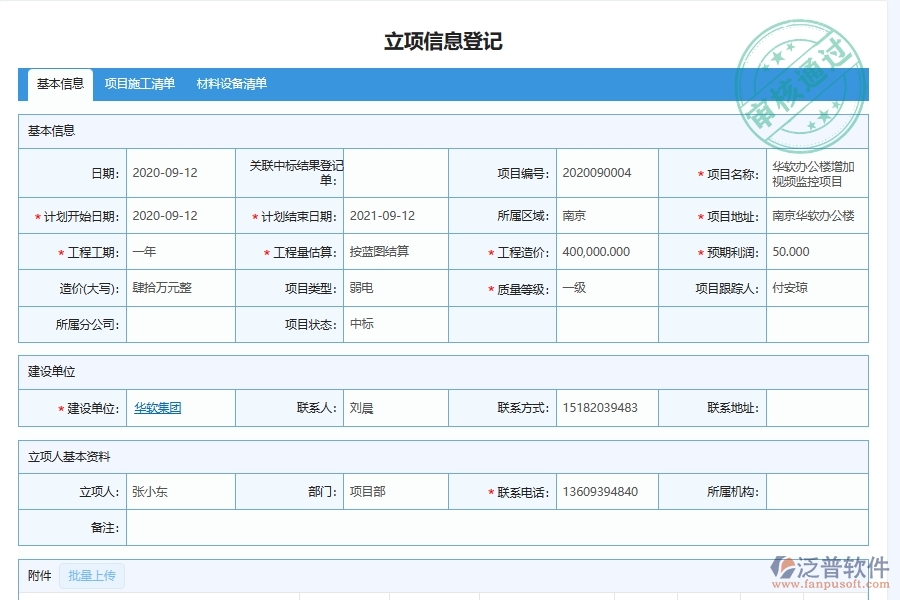Image resolution: width=900 pixels, height=600 pixels.
Task: Open the 华软集团 construction unit link
Action: (158, 408)
